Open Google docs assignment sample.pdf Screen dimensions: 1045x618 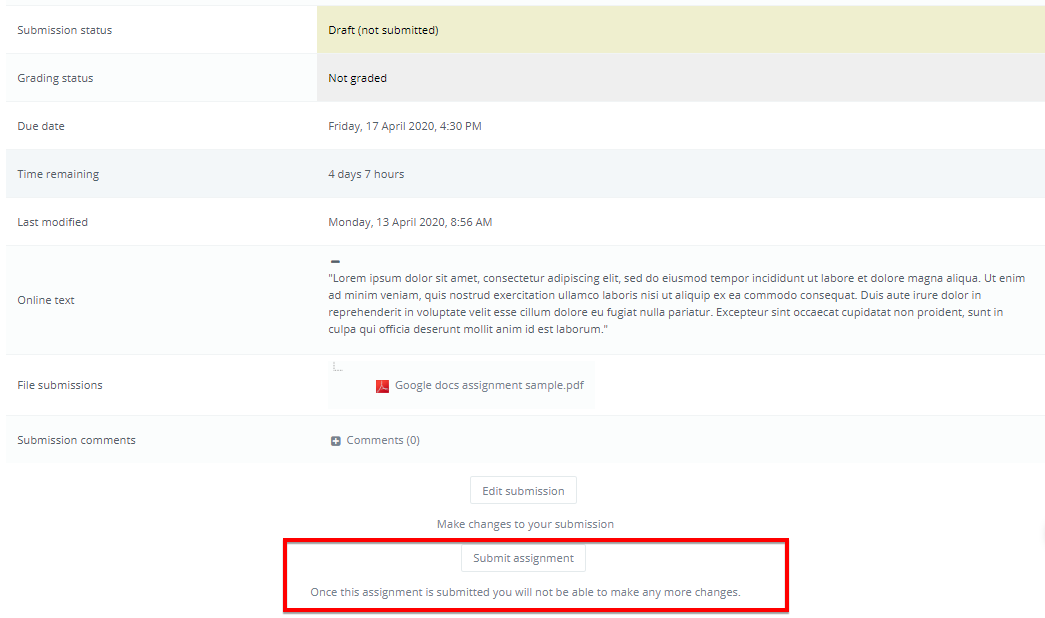tap(489, 385)
